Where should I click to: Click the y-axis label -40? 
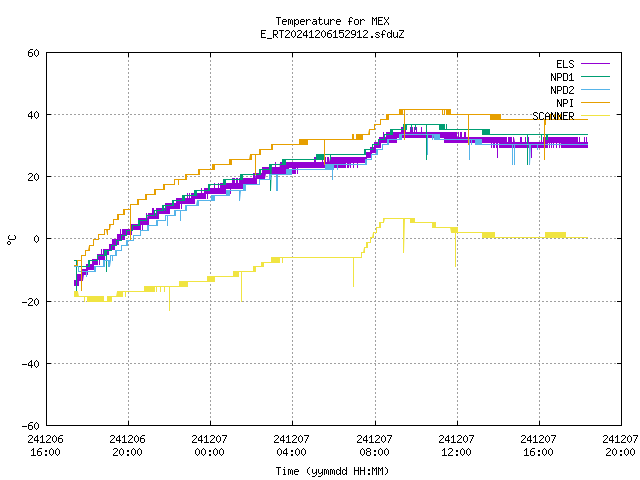click(x=31, y=364)
